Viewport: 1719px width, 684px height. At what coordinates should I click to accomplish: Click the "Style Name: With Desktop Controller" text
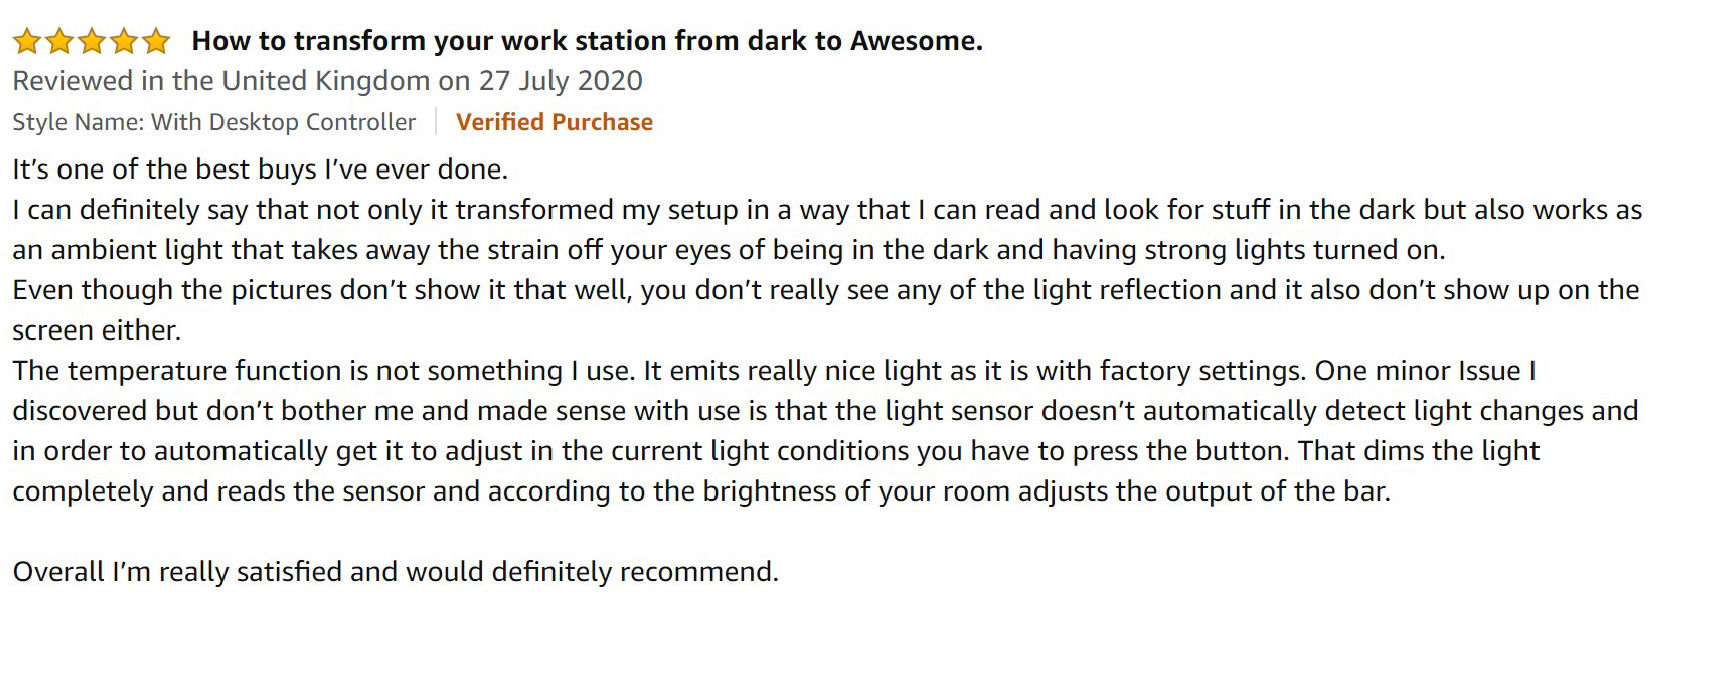(x=214, y=122)
